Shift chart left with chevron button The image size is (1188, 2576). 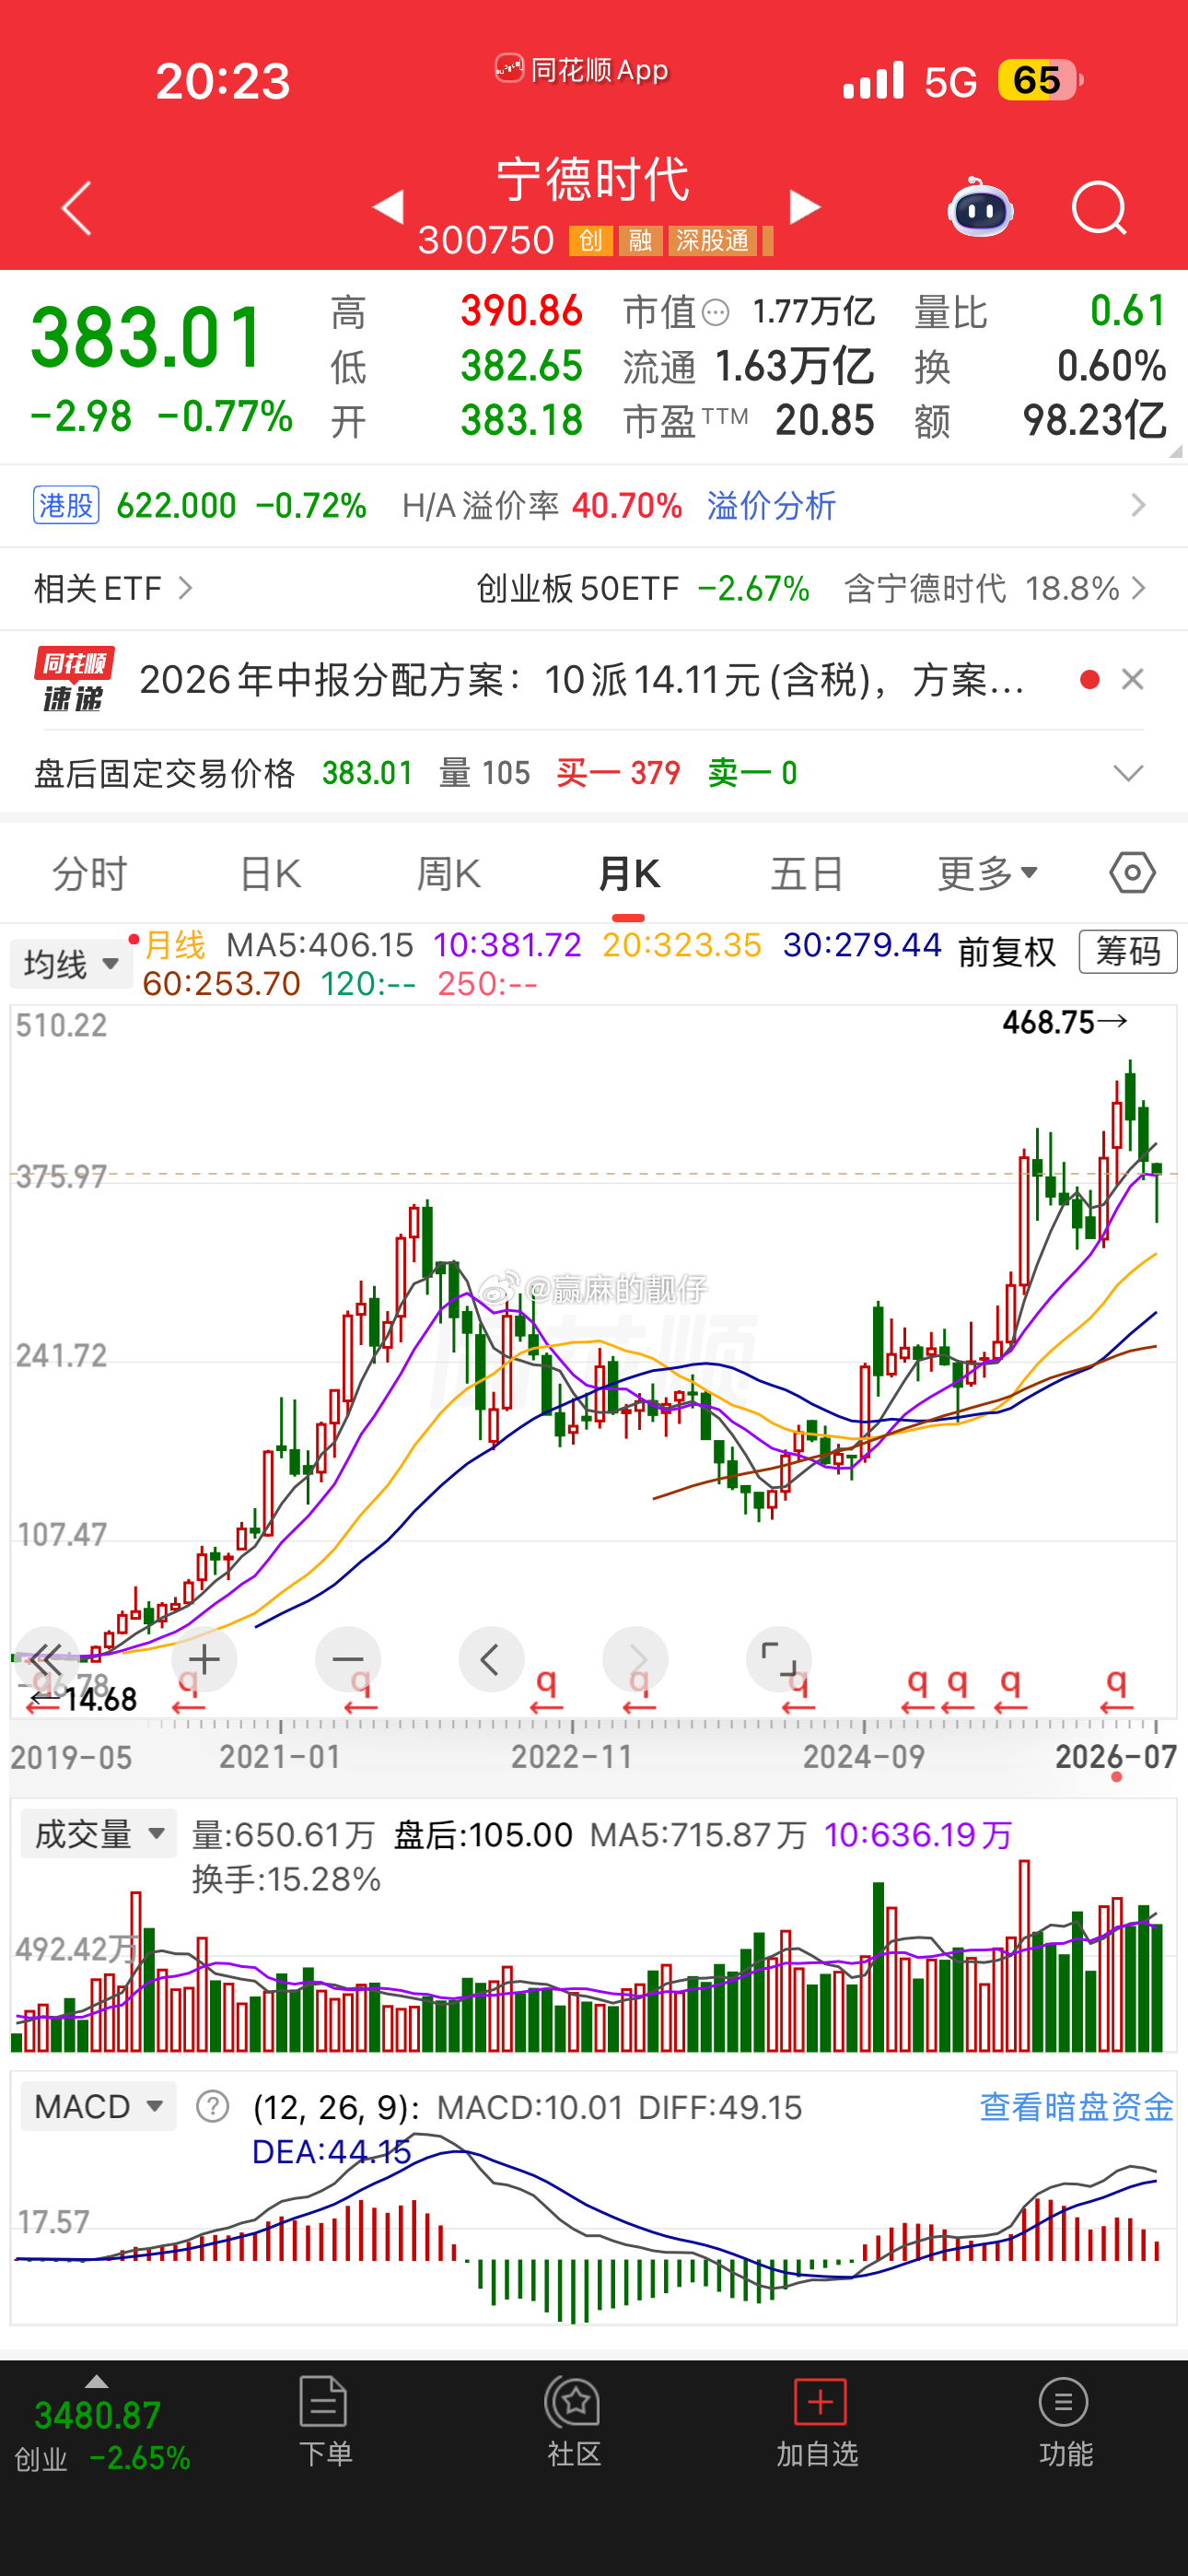coord(491,1659)
